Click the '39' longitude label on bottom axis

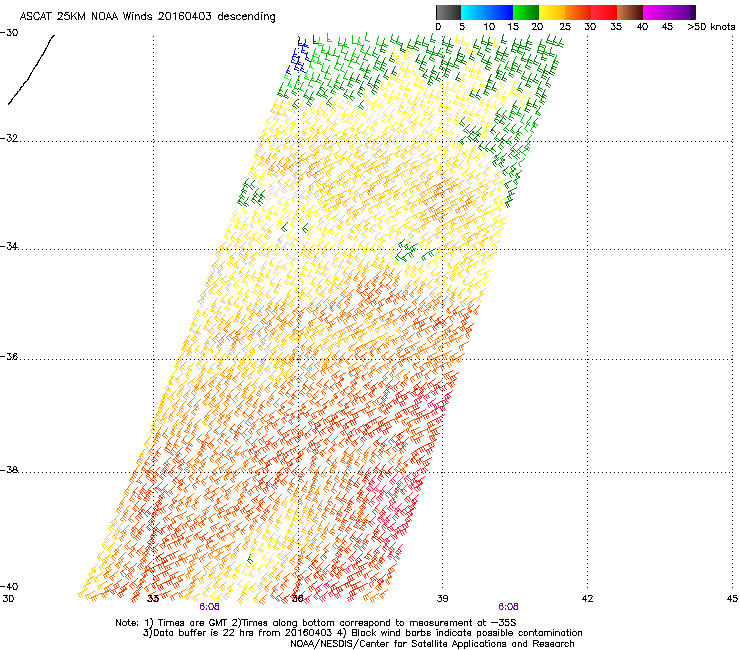coord(442,599)
